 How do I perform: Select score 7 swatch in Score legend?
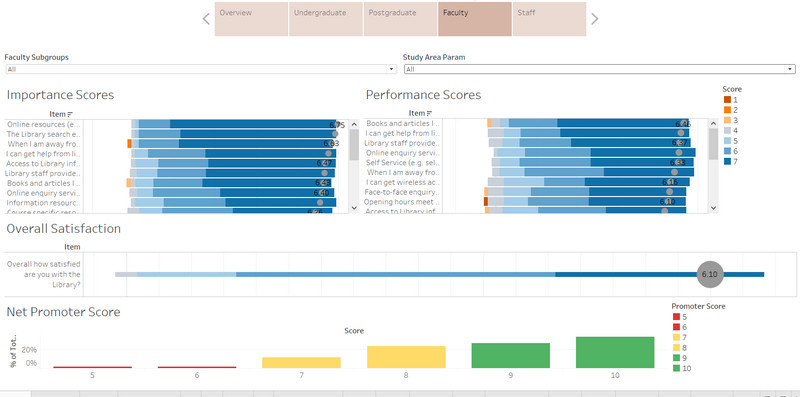pos(727,161)
